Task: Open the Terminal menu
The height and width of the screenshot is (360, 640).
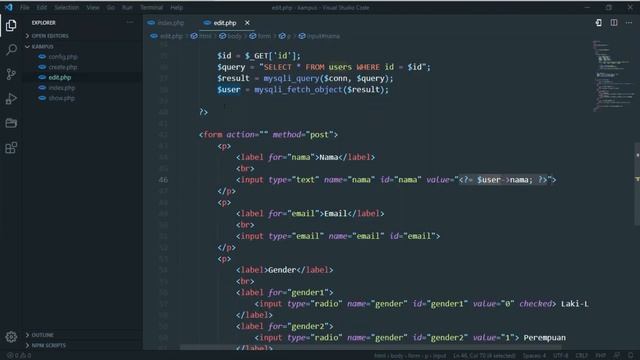Action: (x=151, y=7)
